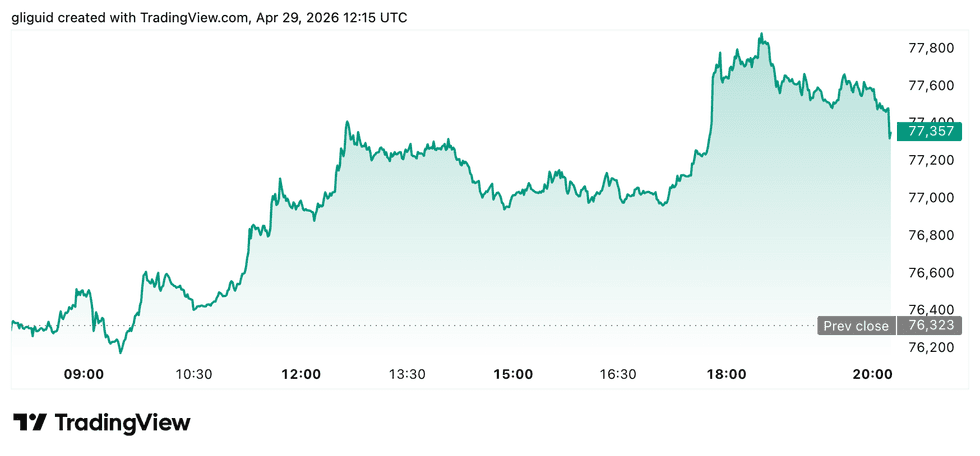Image resolution: width=980 pixels, height=456 pixels.
Task: Select the 10:30 time axis label
Action: coord(194,374)
